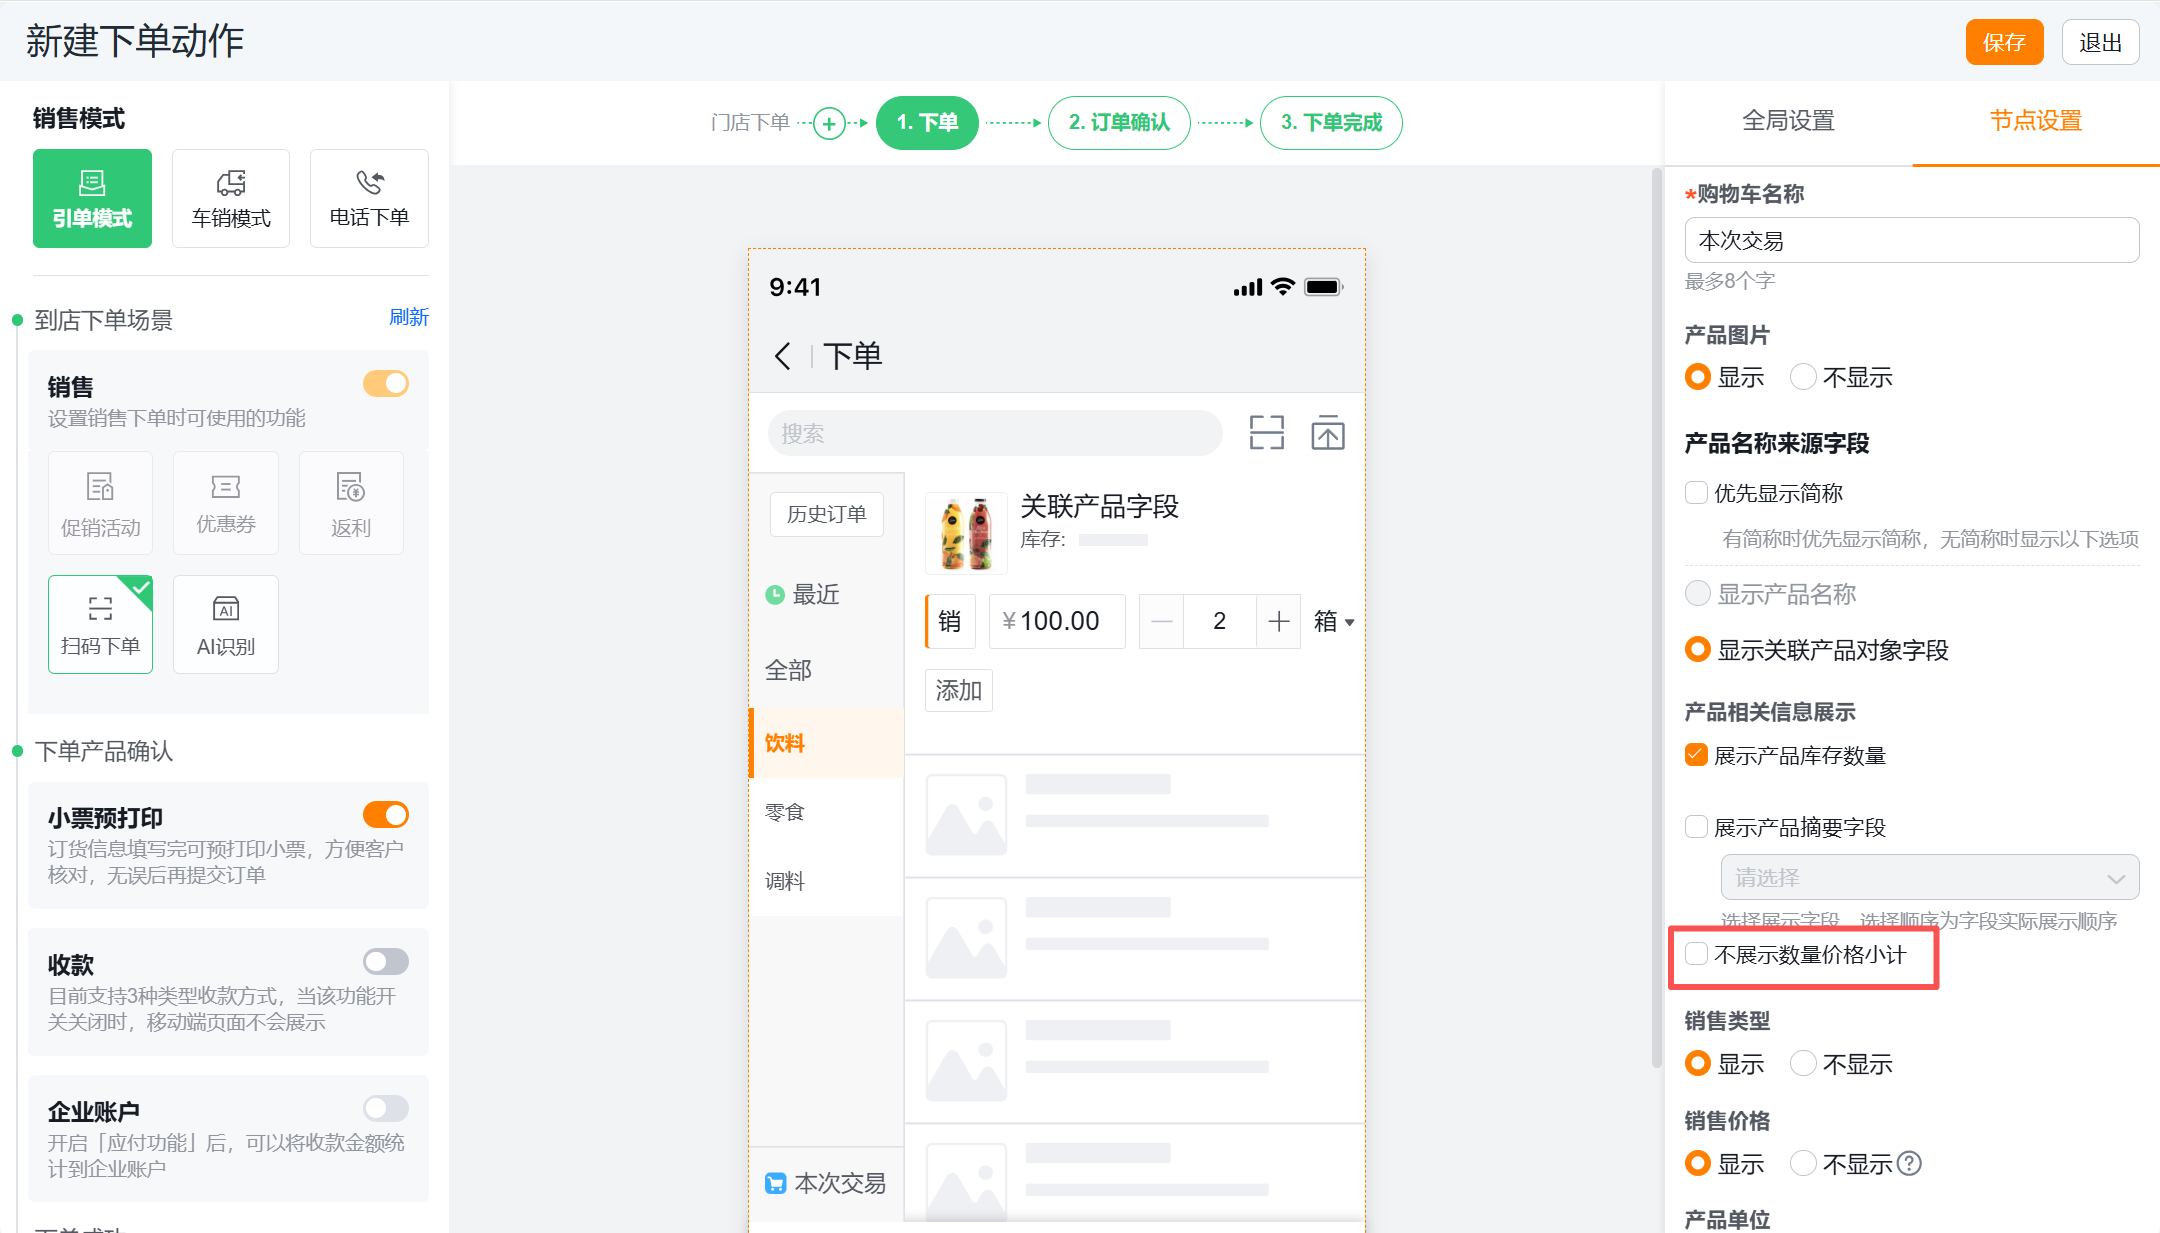This screenshot has width=2160, height=1233.
Task: Open the AI识别 feature tile
Action: 226,624
